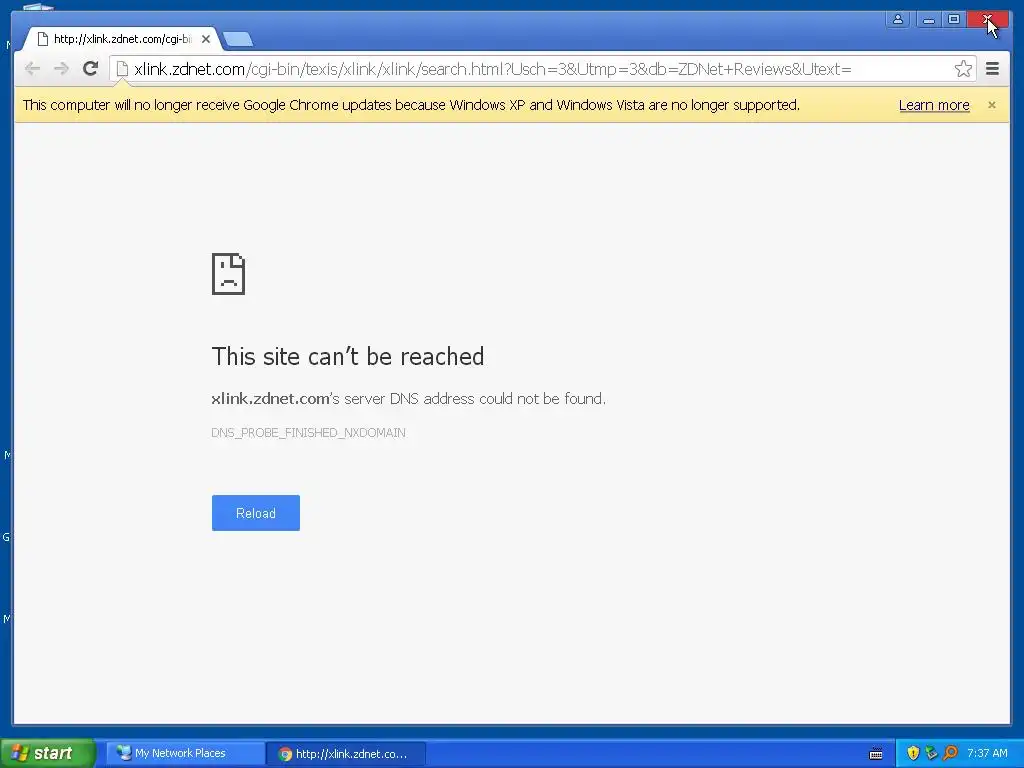1024x768 pixels.
Task: Open the Chrome profile user icon
Action: pyautogui.click(x=898, y=20)
